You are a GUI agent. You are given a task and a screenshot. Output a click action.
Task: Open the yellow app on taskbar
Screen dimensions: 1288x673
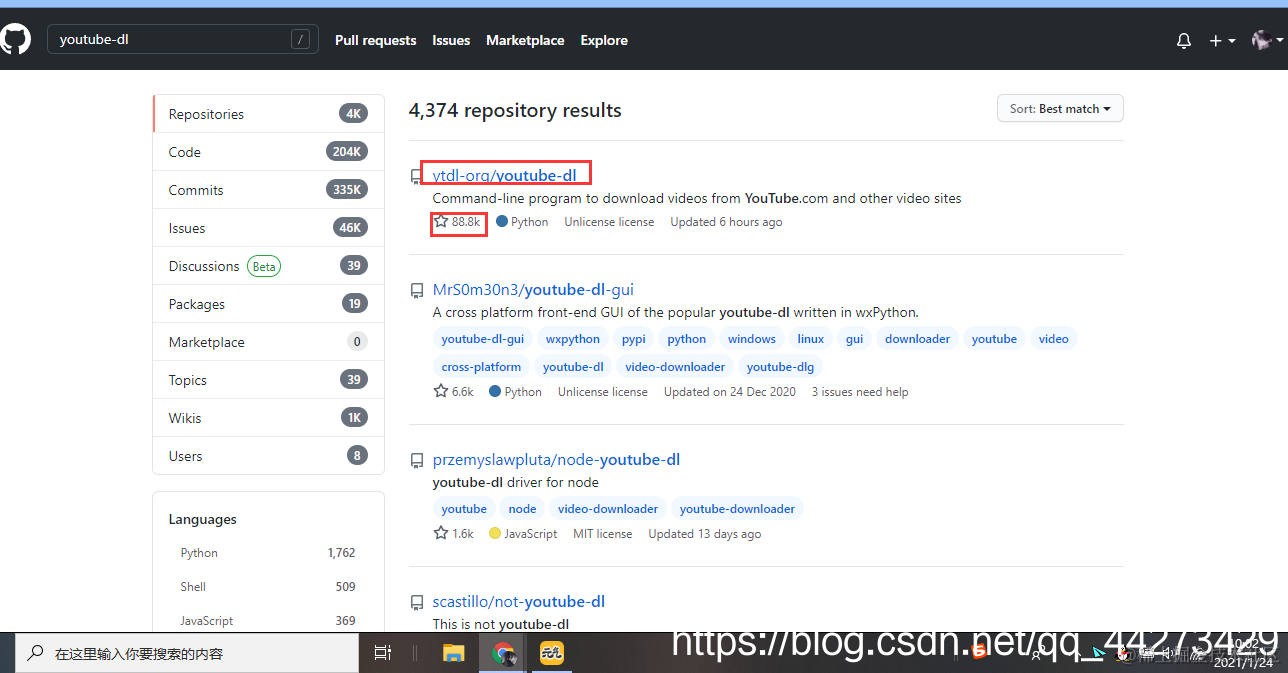(x=552, y=654)
